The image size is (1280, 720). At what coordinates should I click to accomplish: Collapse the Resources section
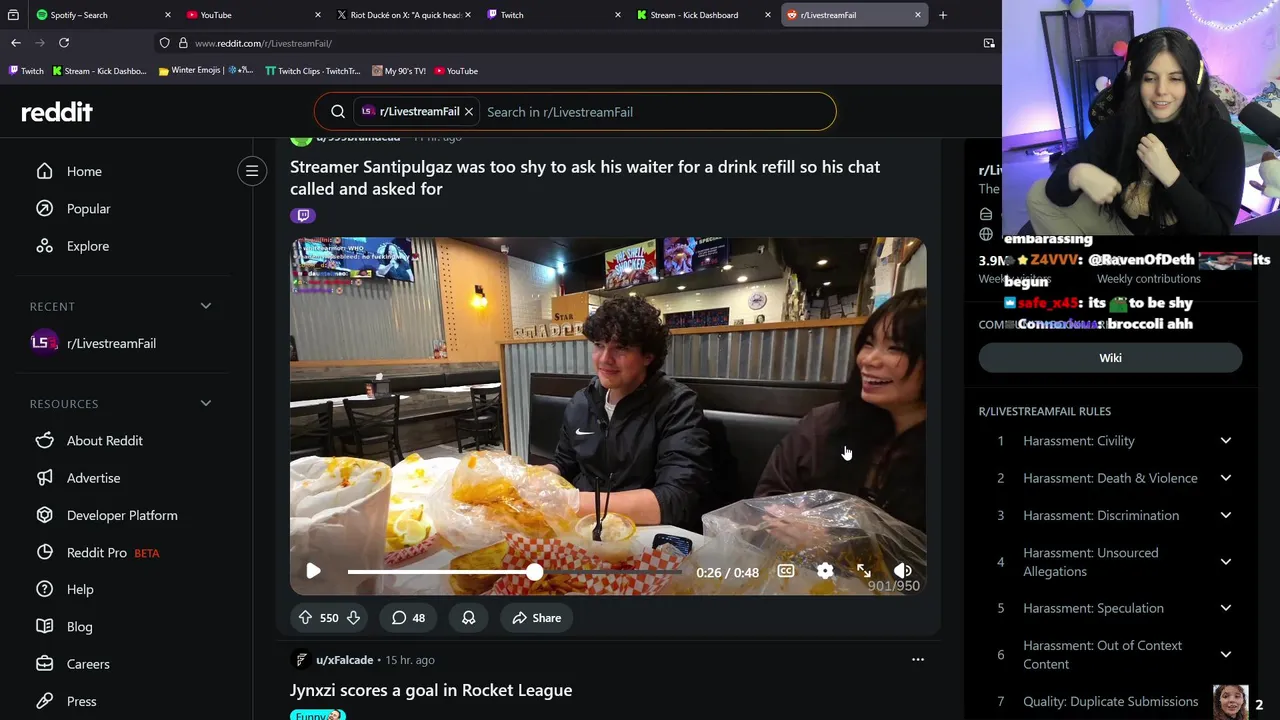[206, 403]
